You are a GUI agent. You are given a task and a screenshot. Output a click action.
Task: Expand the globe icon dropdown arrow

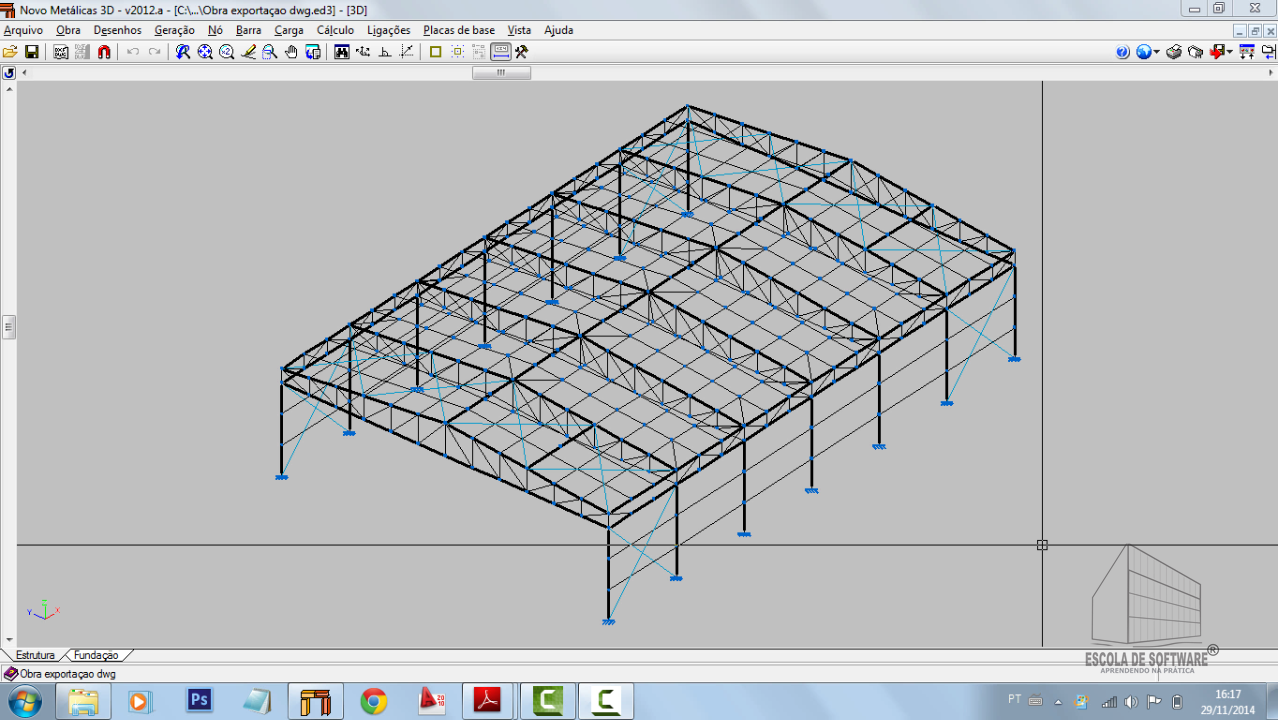pos(1157,52)
